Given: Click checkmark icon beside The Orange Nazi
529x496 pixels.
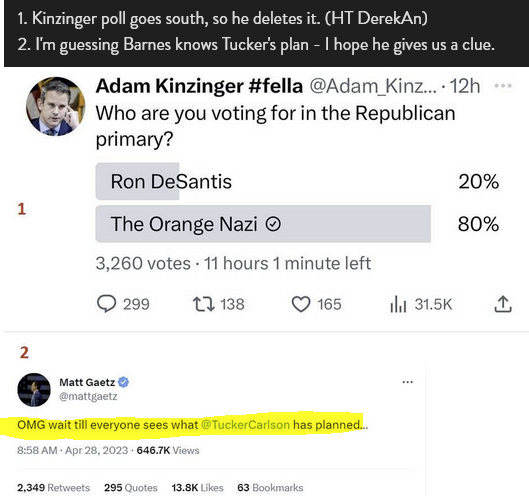Looking at the screenshot, I should (x=273, y=224).
